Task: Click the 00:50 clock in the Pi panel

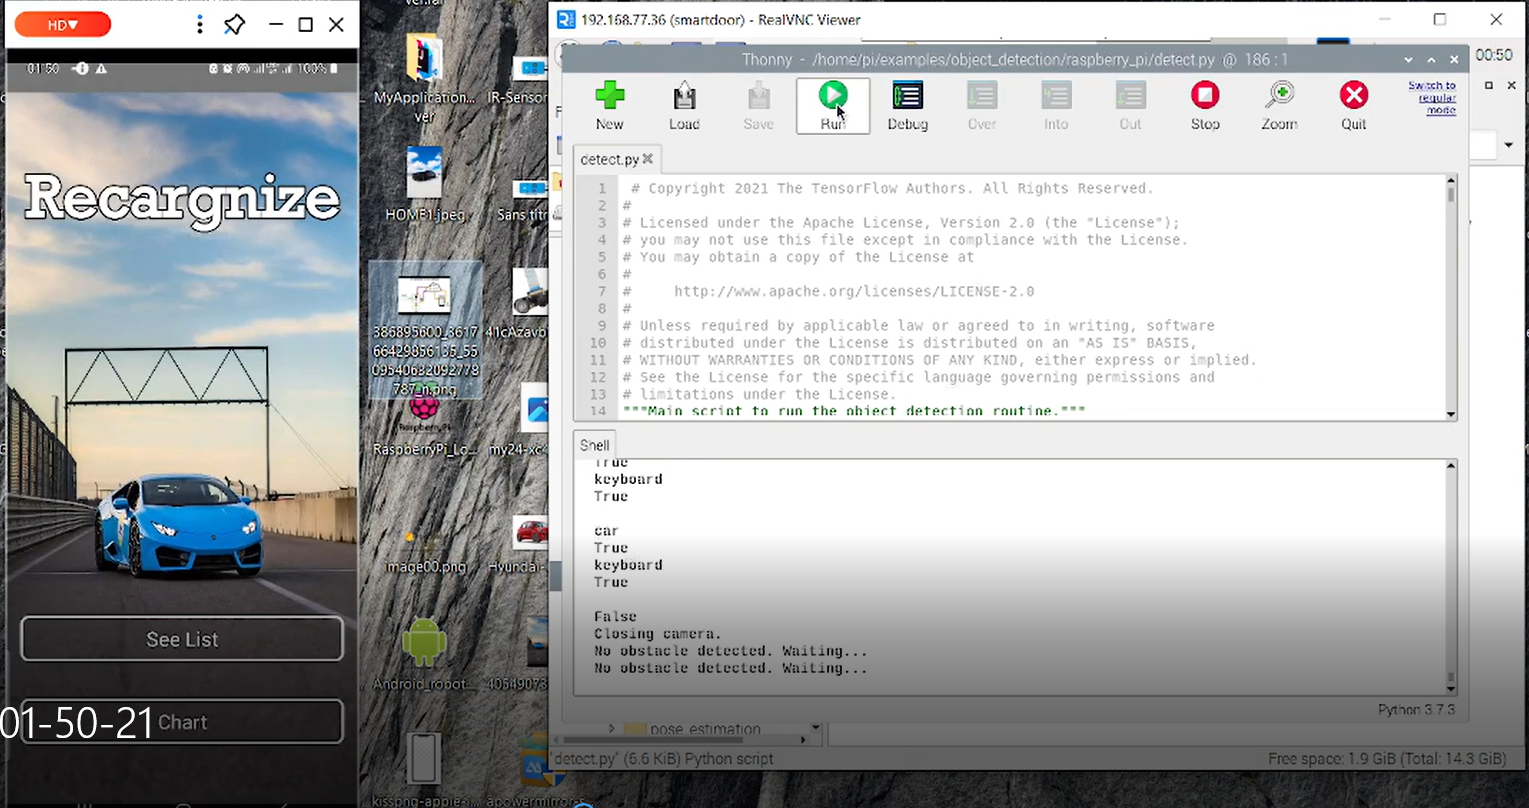Action: pos(1494,55)
